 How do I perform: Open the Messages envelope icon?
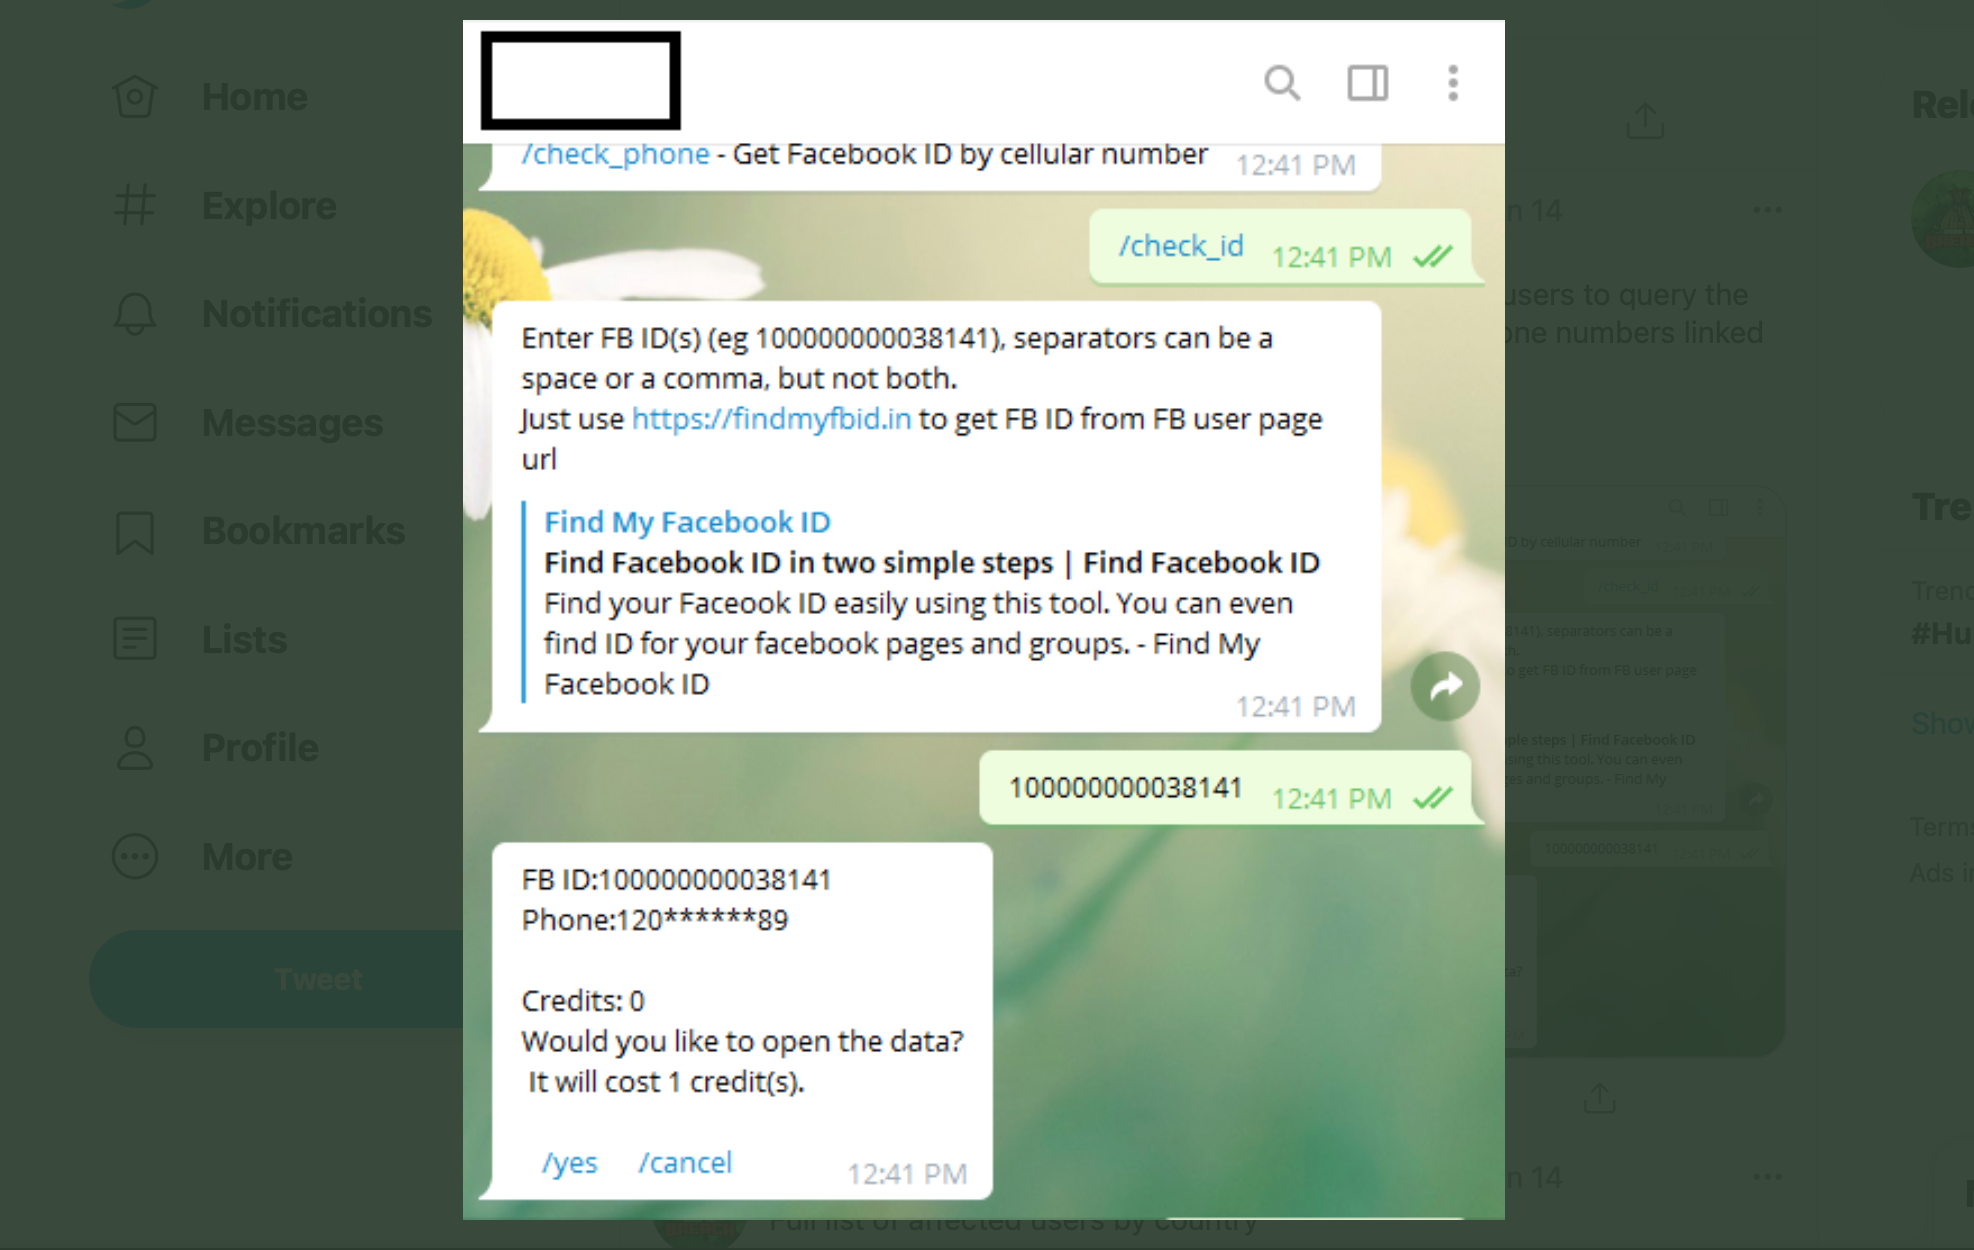[135, 422]
